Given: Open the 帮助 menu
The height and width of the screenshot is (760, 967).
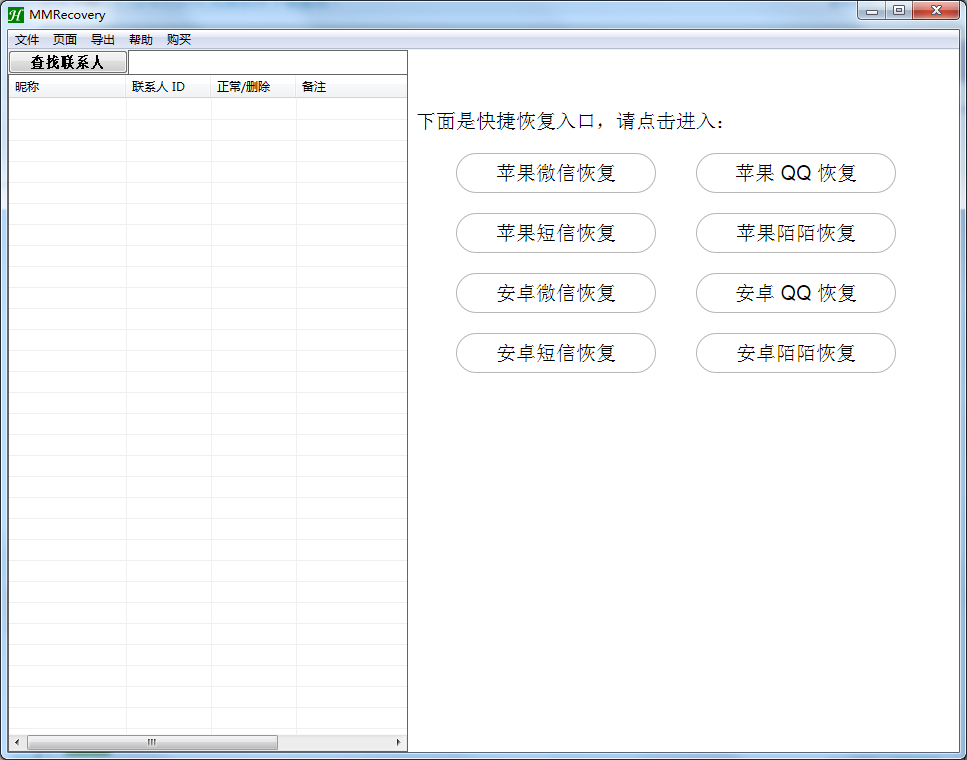Looking at the screenshot, I should (141, 39).
